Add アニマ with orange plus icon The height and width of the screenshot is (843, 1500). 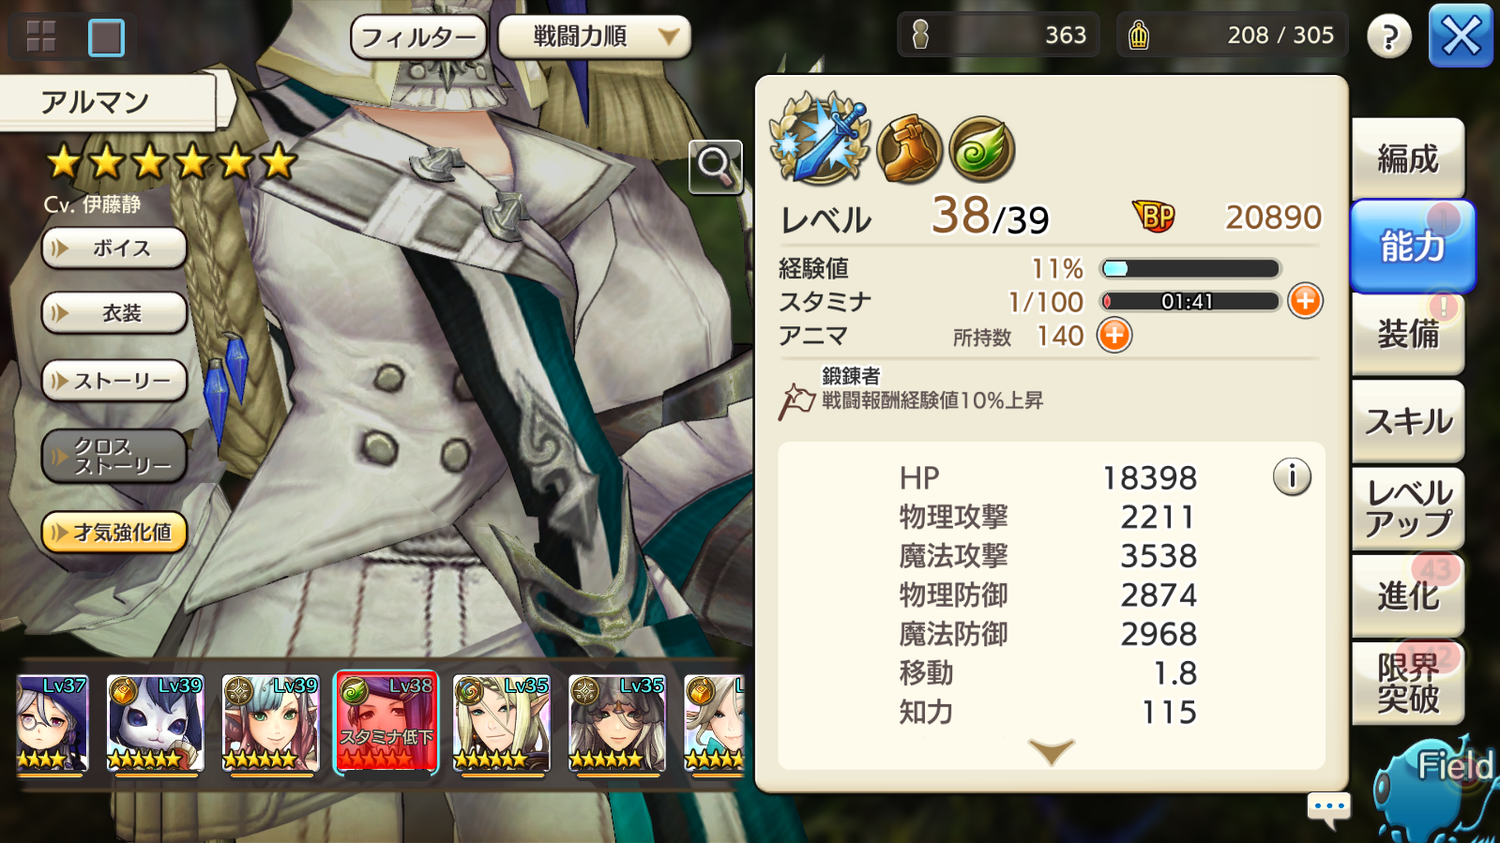click(x=1114, y=335)
